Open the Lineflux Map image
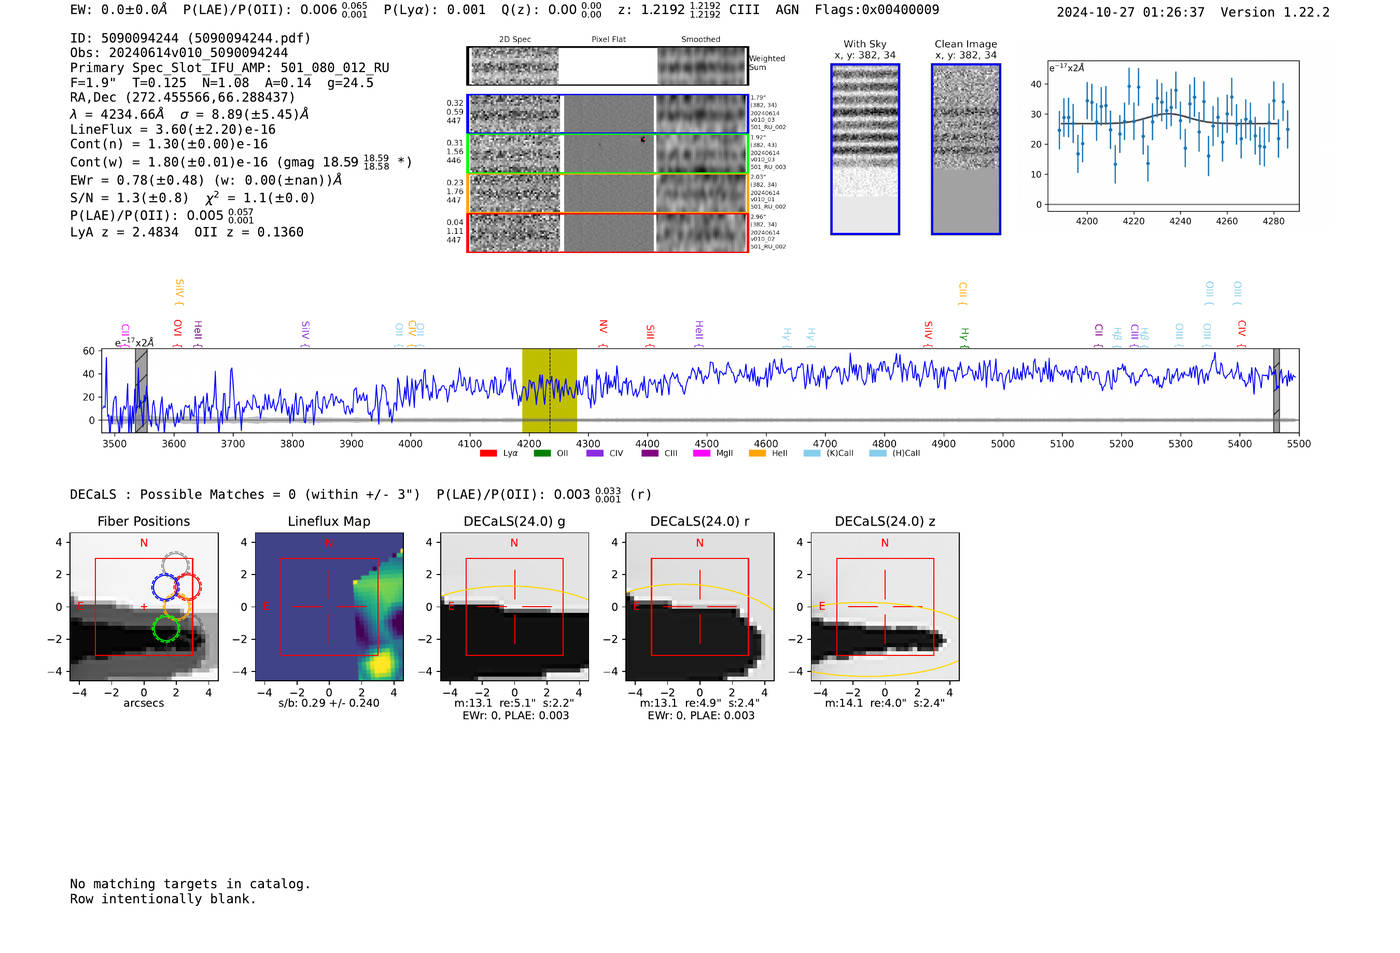This screenshot has height=953, width=1400. point(329,607)
